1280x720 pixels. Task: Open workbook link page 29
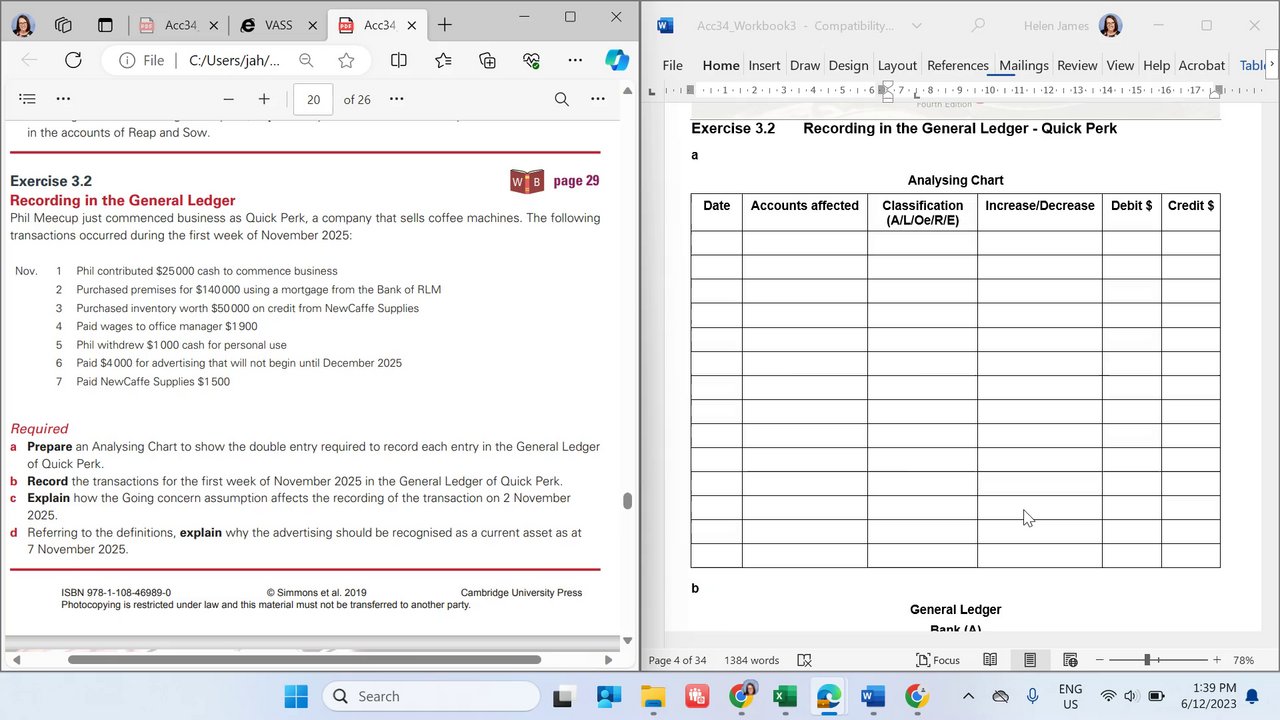click(x=555, y=181)
